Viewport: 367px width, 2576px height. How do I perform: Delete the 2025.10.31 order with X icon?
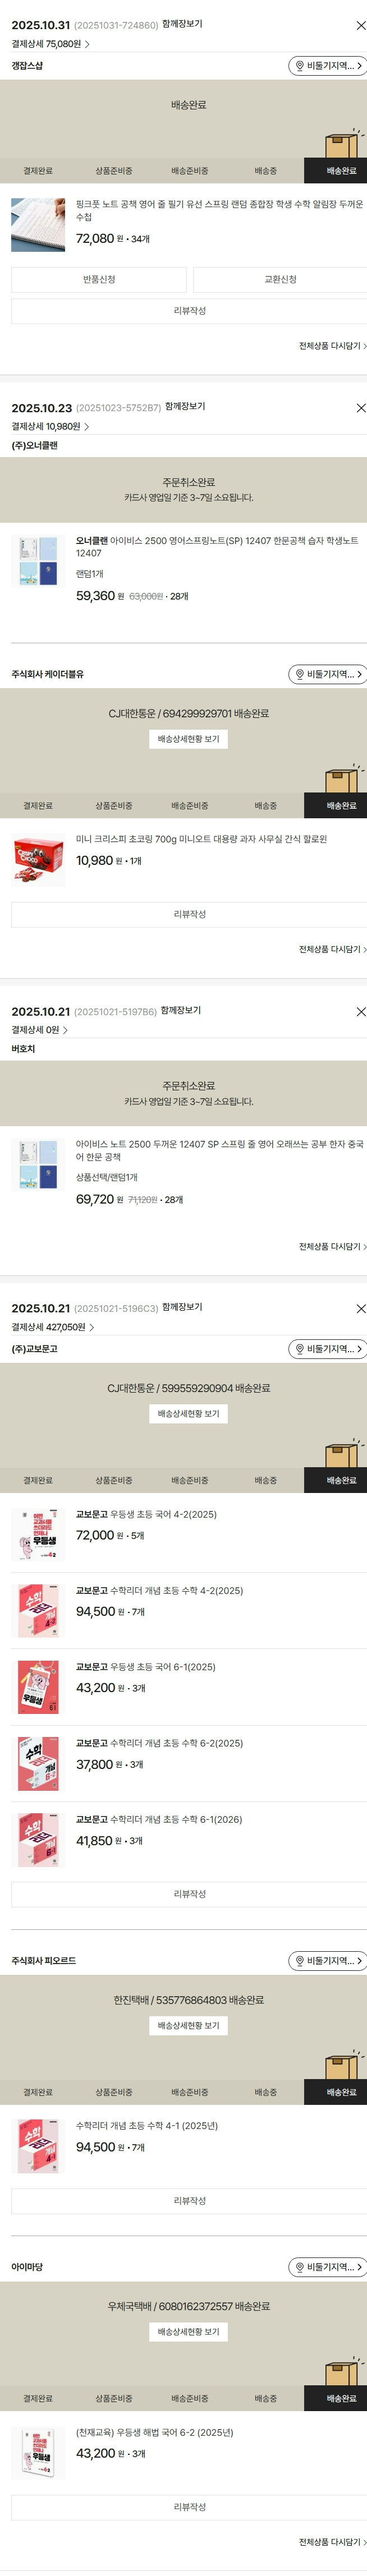click(361, 25)
